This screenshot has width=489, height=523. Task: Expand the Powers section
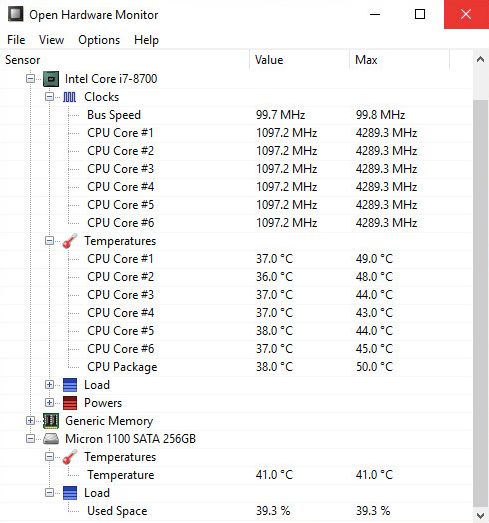pyautogui.click(x=49, y=403)
